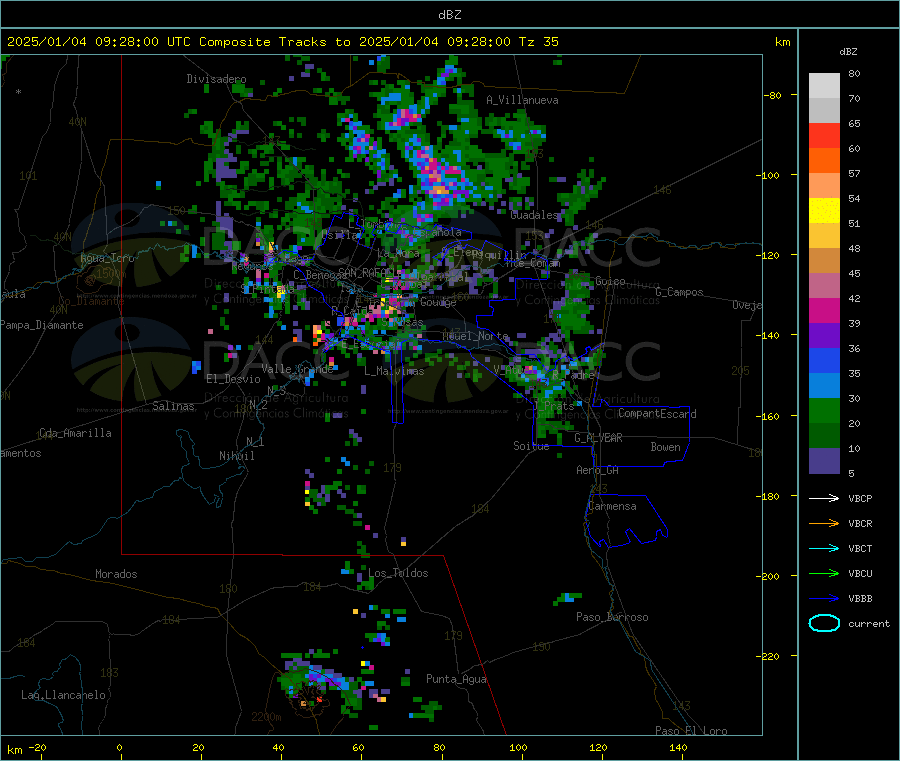
Task: Click the El_Desvio map label
Action: pyautogui.click(x=233, y=379)
